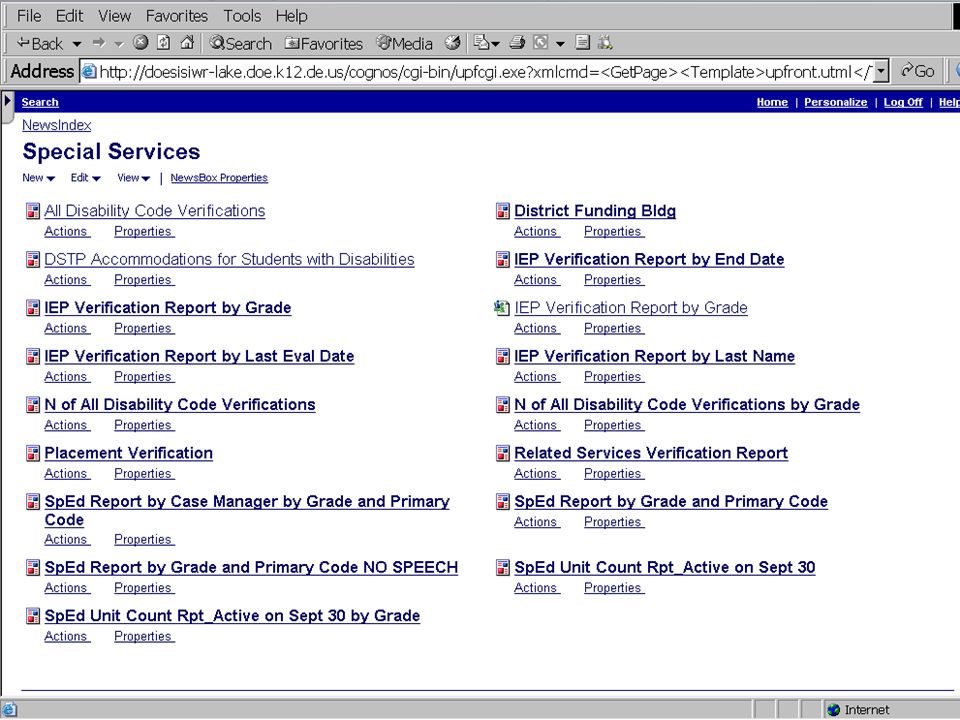
Task: Click the icon beside IEP Verification Report by Last Name
Action: [x=503, y=356]
